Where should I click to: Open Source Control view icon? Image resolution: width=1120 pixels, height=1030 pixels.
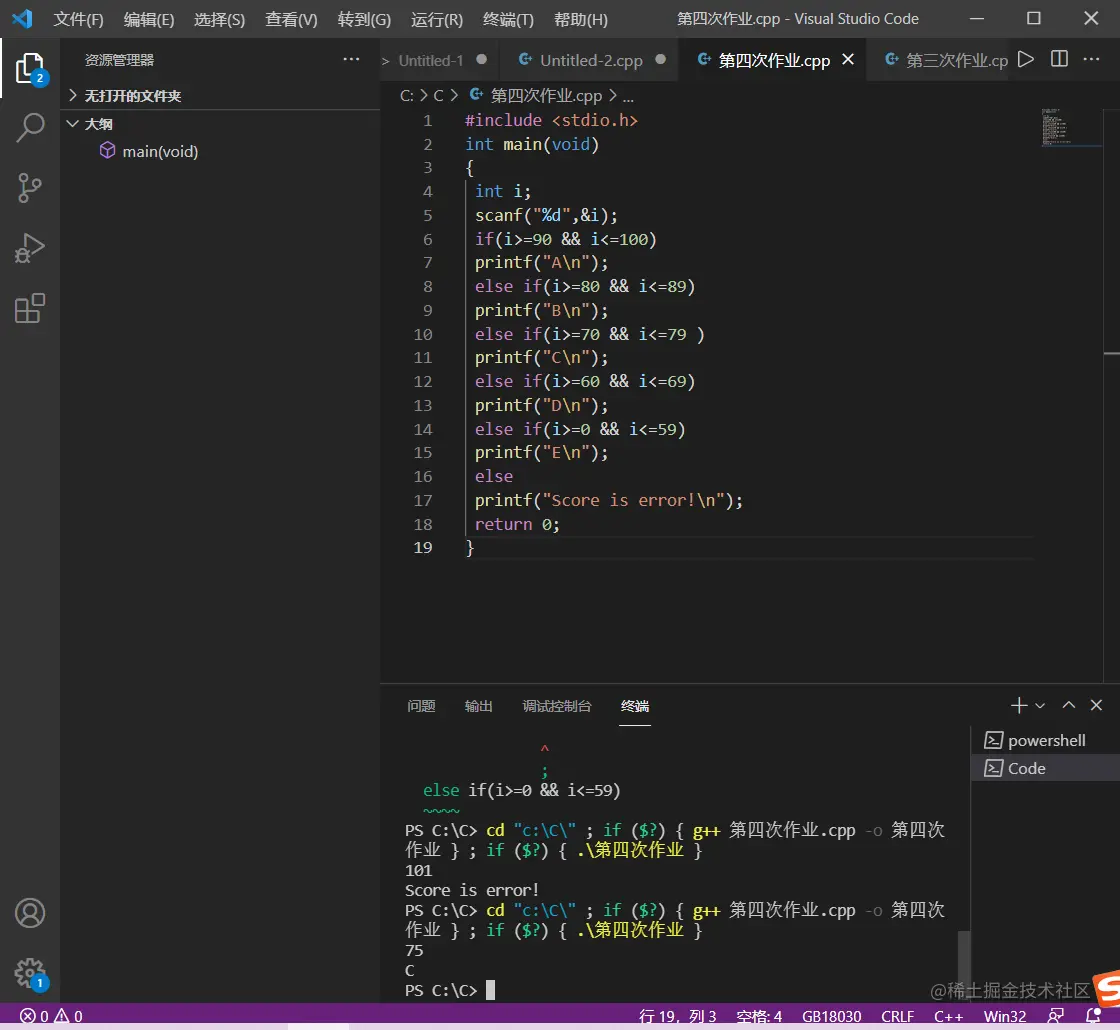[30, 188]
